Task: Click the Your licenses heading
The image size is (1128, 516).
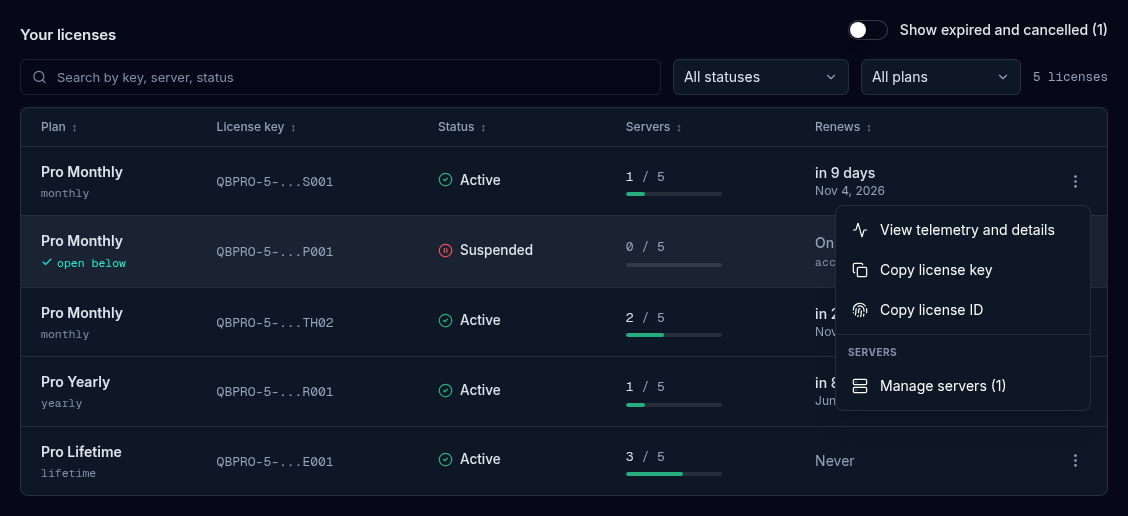Action: click(68, 35)
